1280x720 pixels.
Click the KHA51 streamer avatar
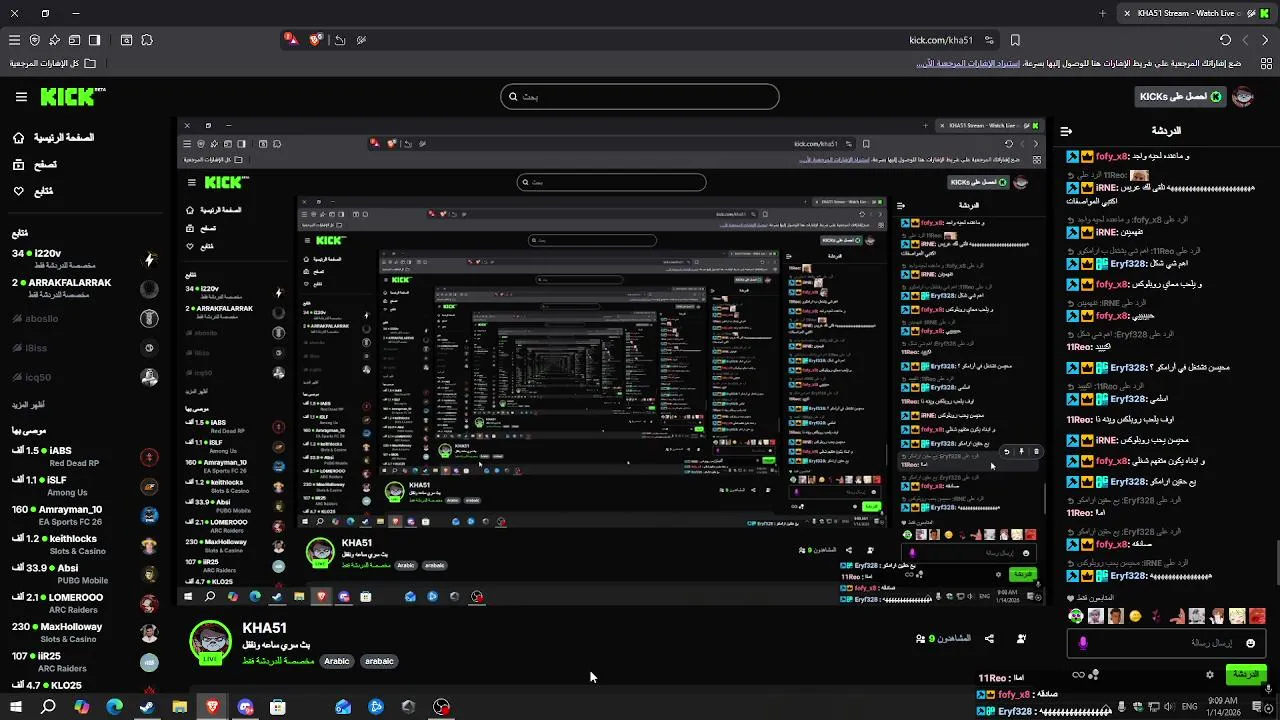(210, 643)
